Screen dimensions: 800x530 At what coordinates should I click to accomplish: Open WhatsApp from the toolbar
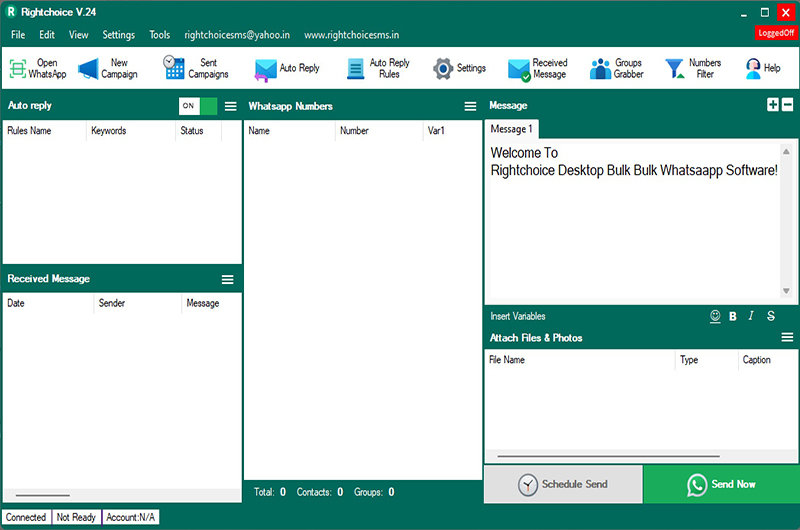click(38, 69)
